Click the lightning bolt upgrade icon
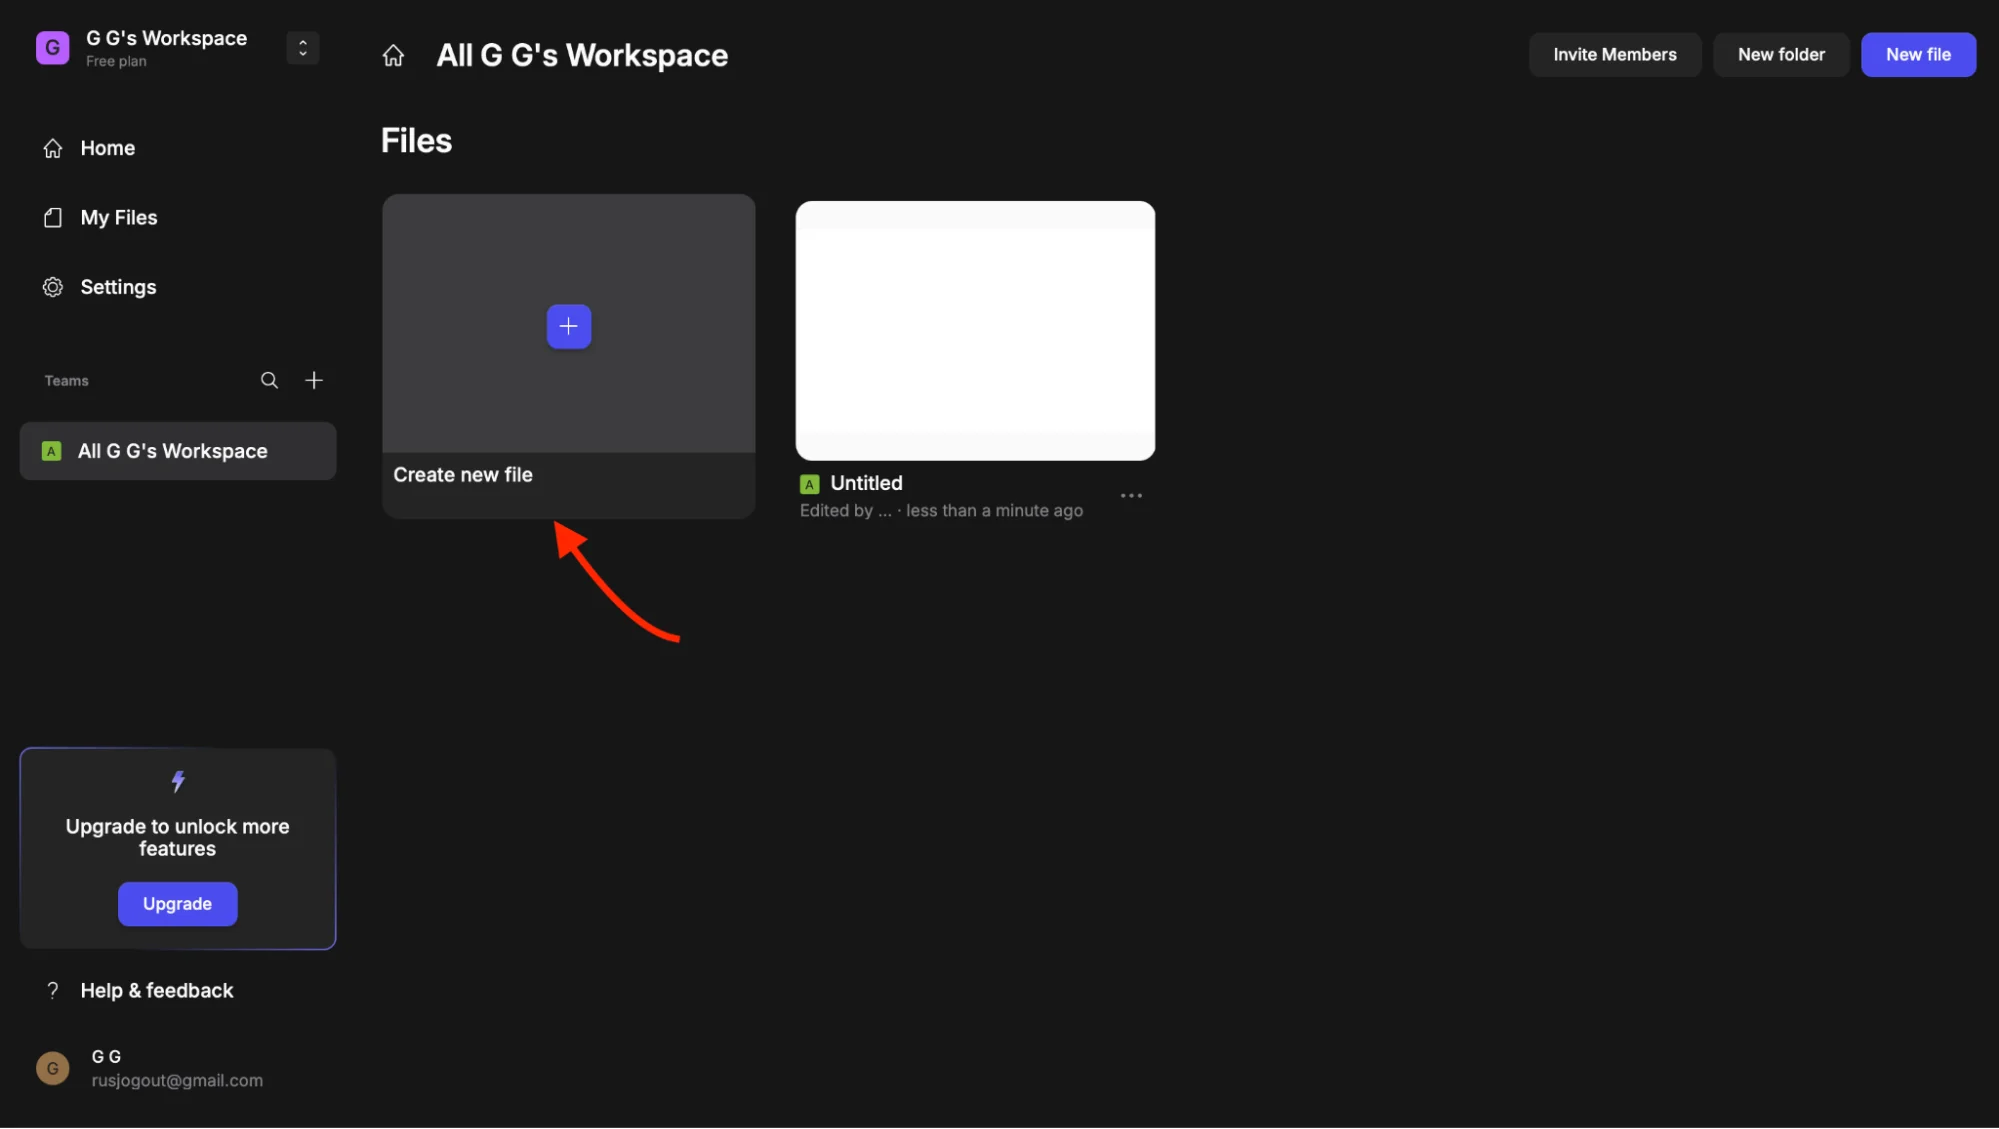The image size is (1999, 1129). click(x=178, y=781)
